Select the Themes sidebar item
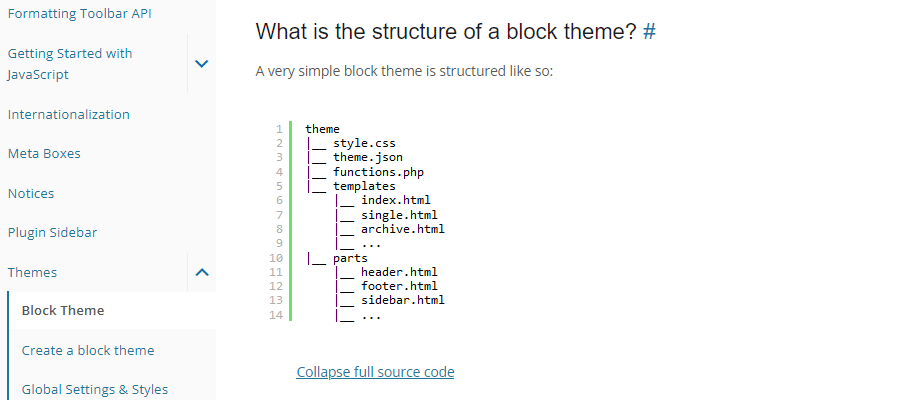900x400 pixels. pyautogui.click(x=33, y=272)
